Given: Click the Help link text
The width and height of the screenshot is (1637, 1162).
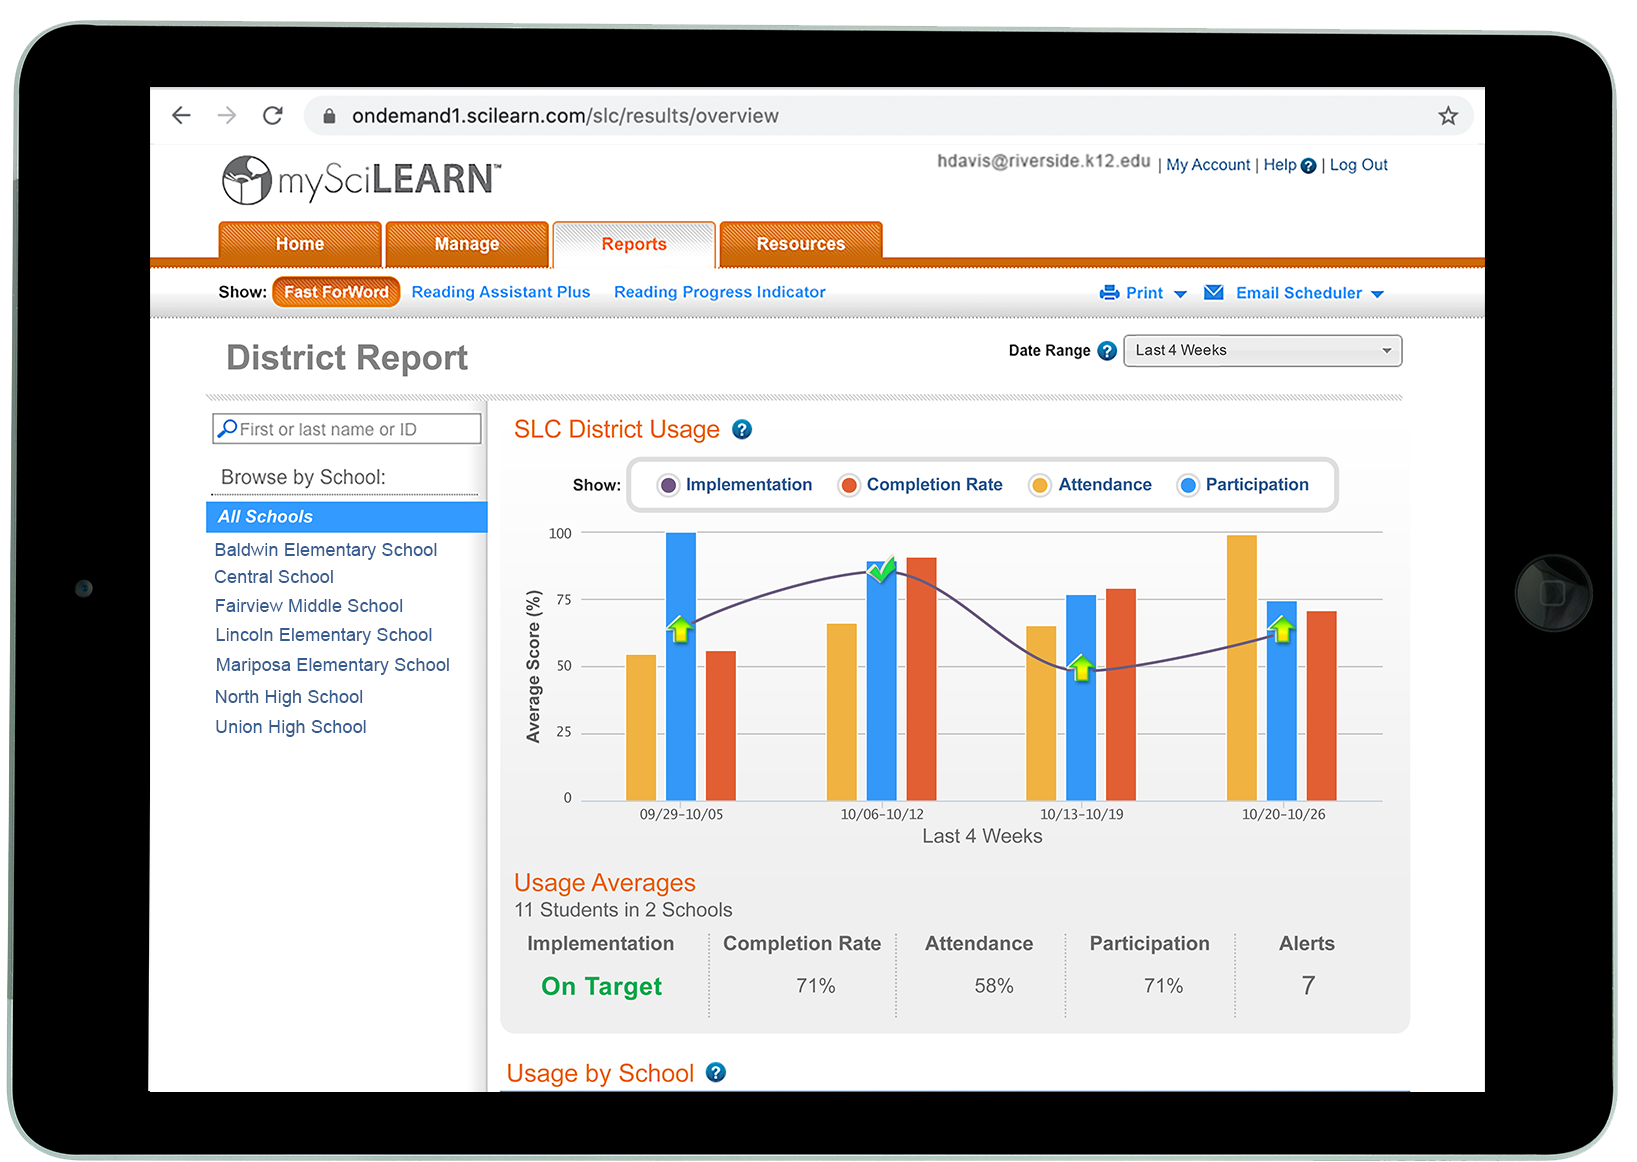Looking at the screenshot, I should click(1279, 165).
